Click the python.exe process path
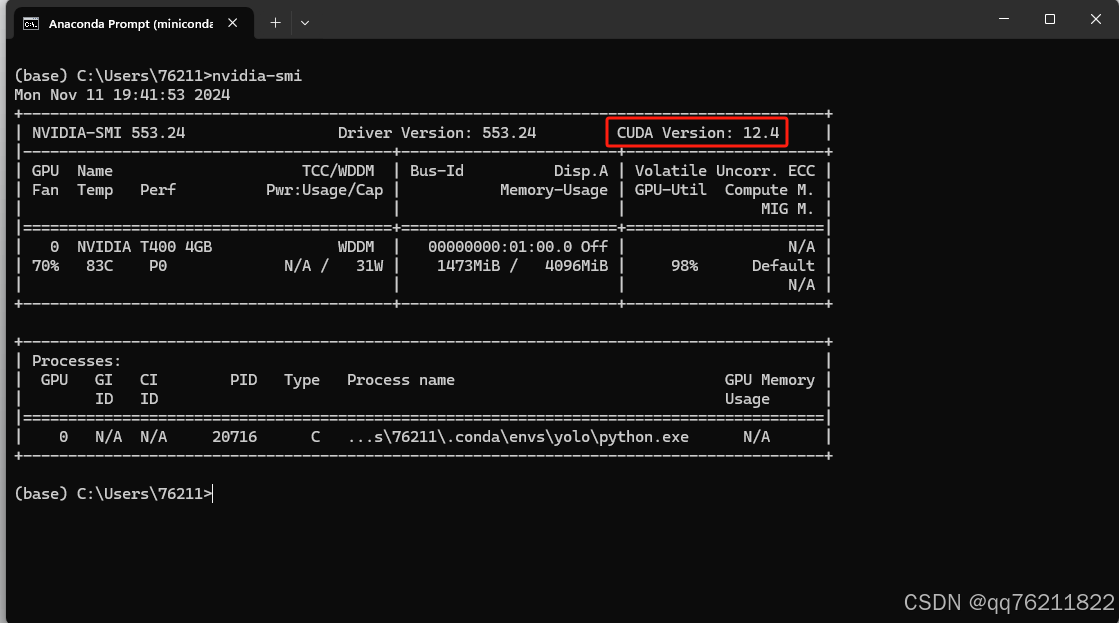Image resolution: width=1119 pixels, height=623 pixels. point(516,436)
